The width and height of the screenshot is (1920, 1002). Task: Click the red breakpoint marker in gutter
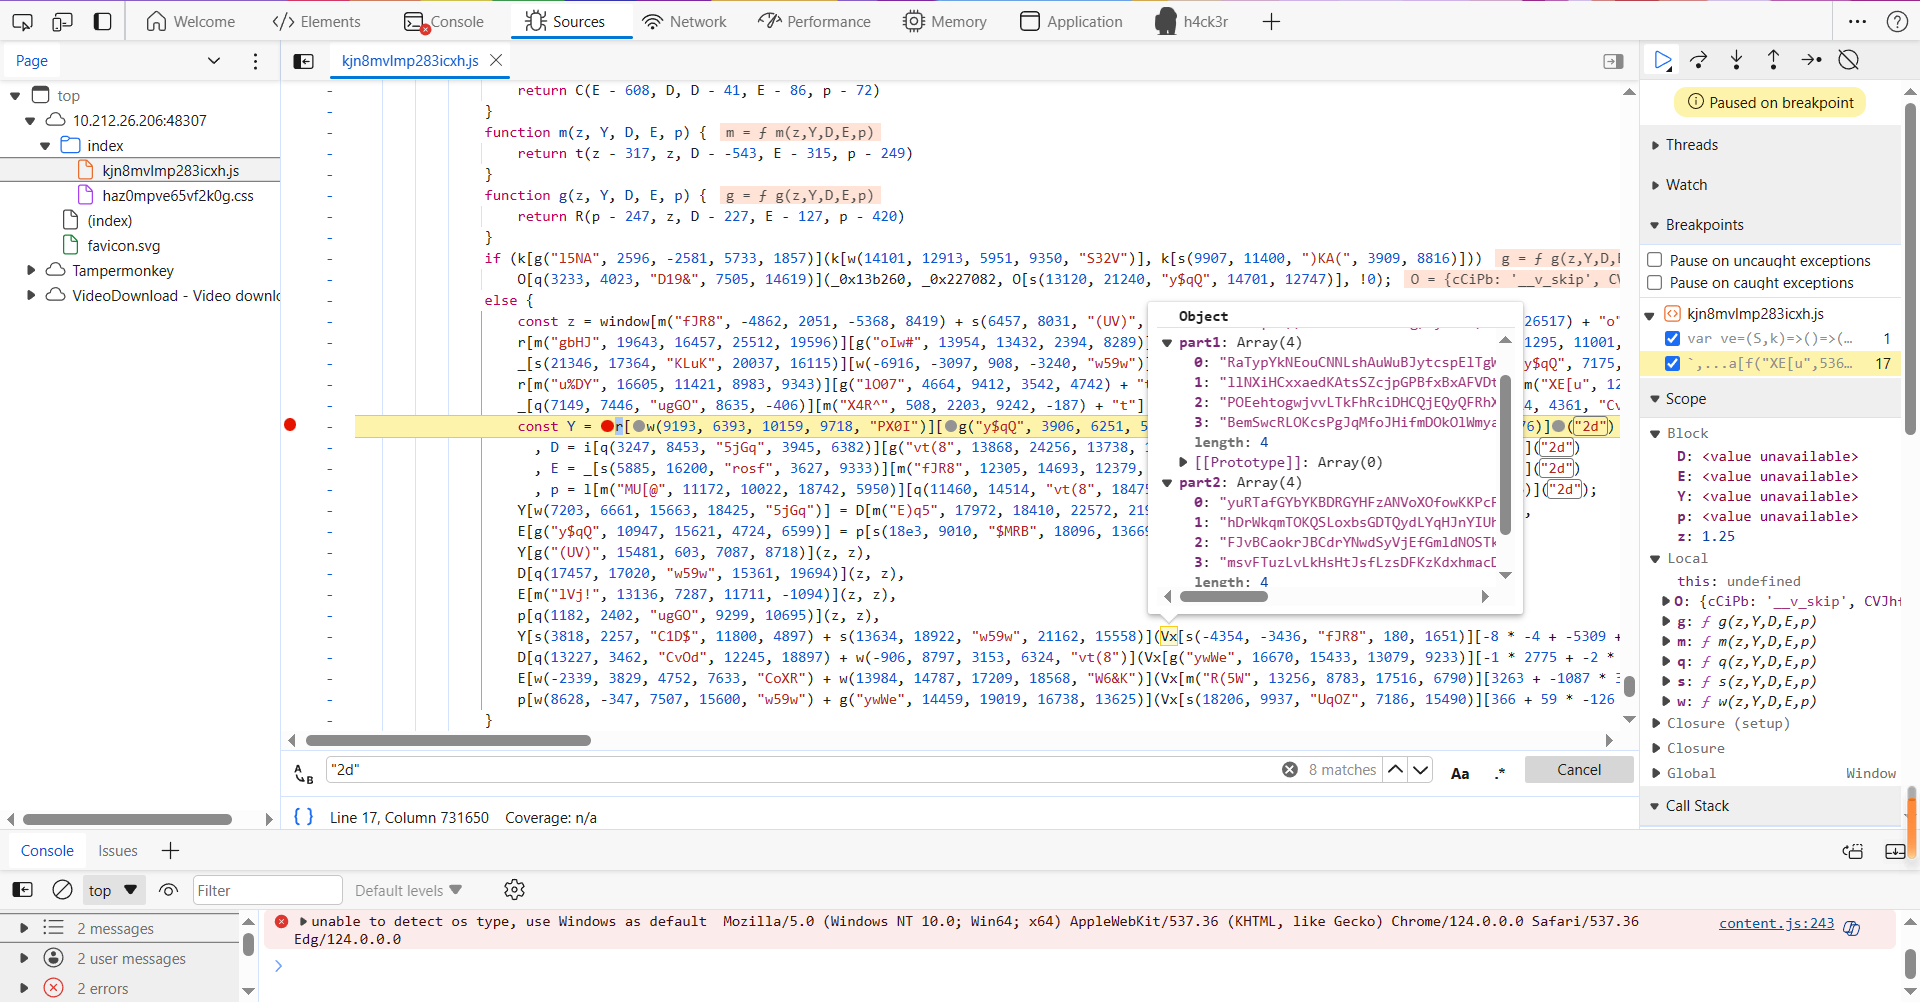coord(290,425)
